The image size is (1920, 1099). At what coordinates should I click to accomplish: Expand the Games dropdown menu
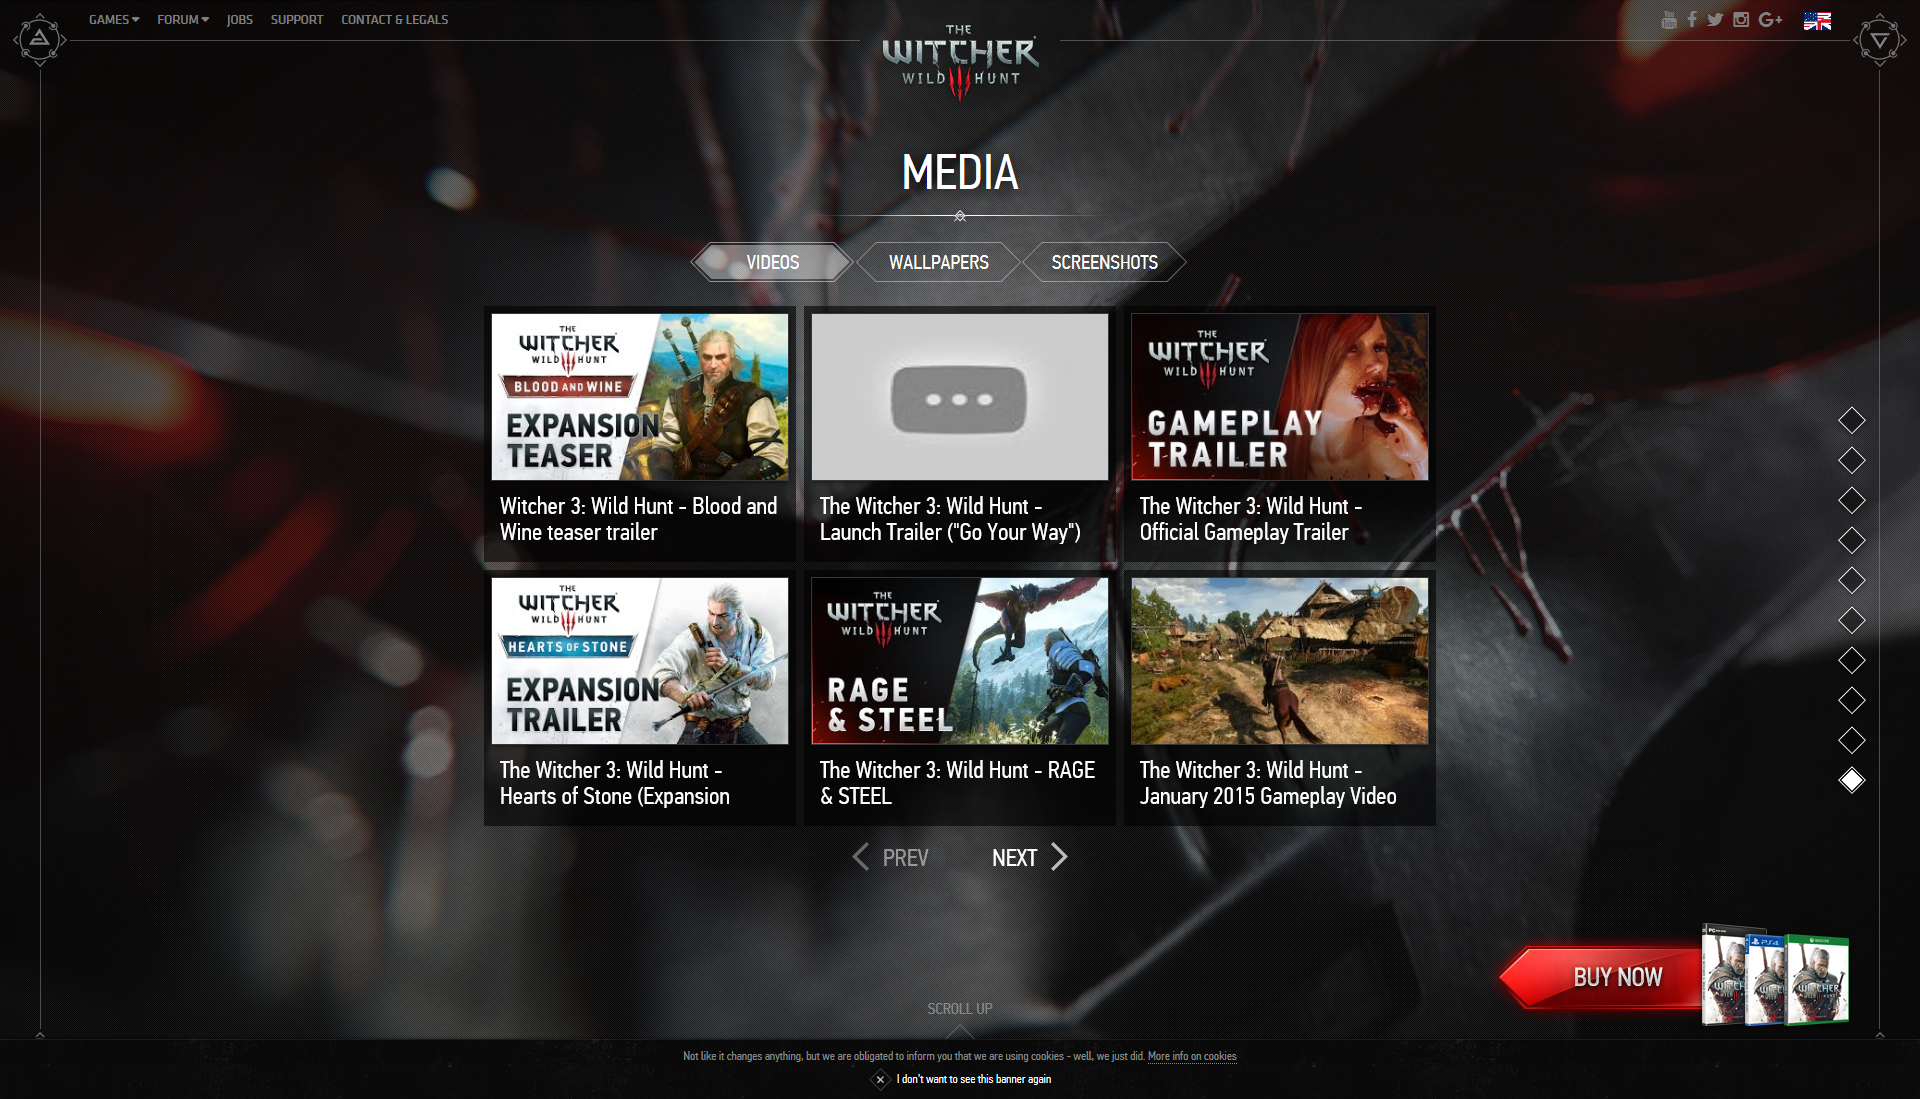[113, 19]
